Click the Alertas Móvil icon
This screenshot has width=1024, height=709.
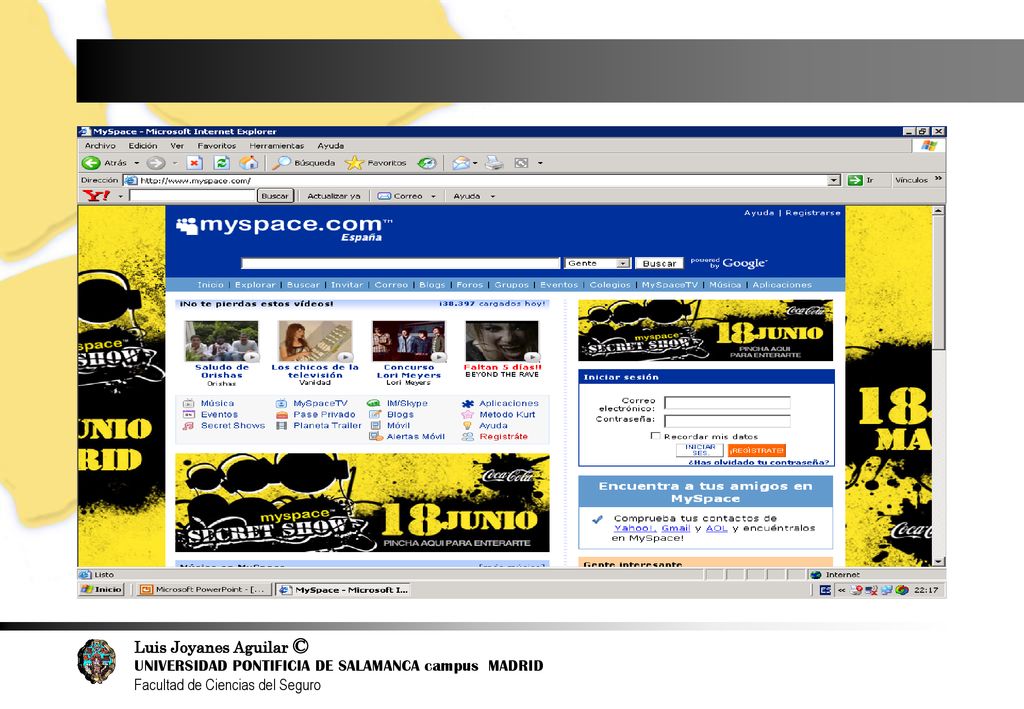click(x=376, y=437)
